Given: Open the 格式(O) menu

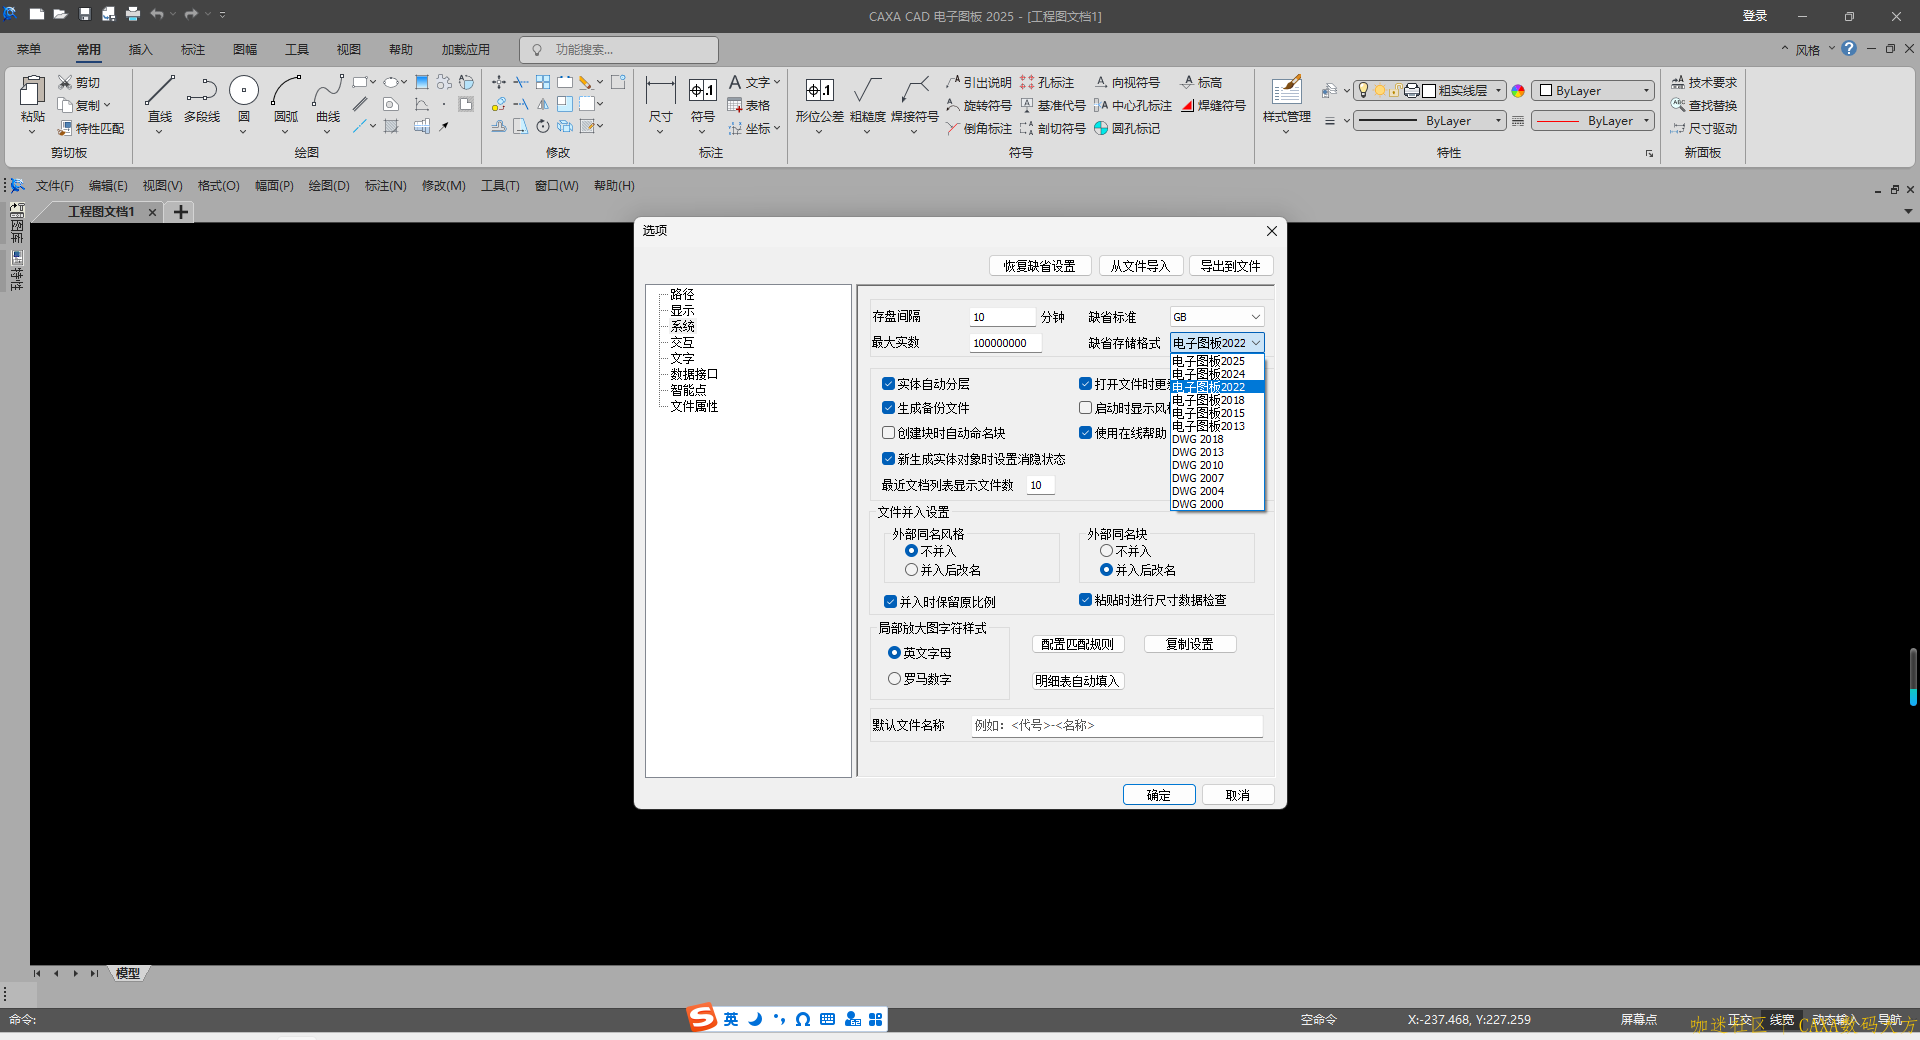Looking at the screenshot, I should [219, 185].
